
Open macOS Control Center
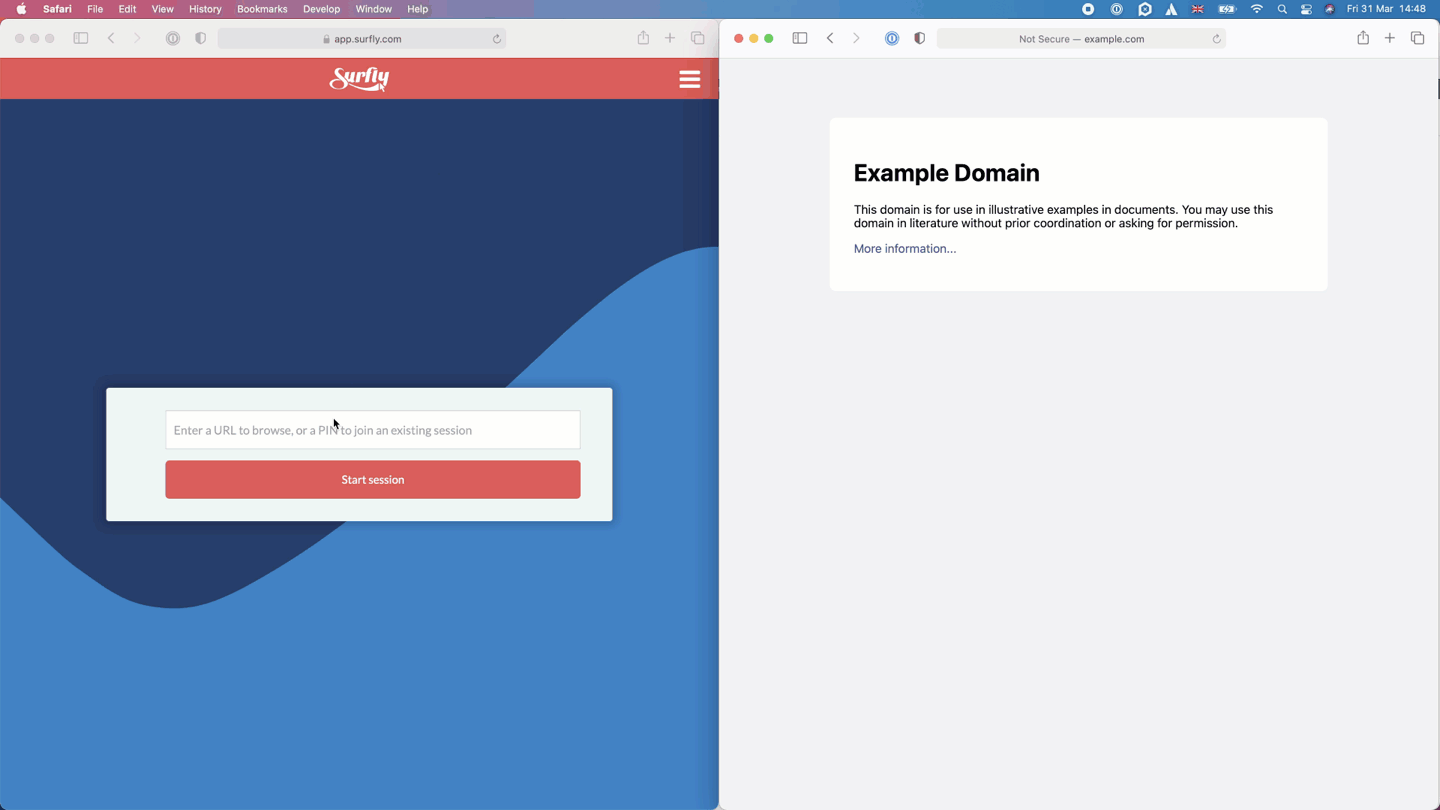1306,9
